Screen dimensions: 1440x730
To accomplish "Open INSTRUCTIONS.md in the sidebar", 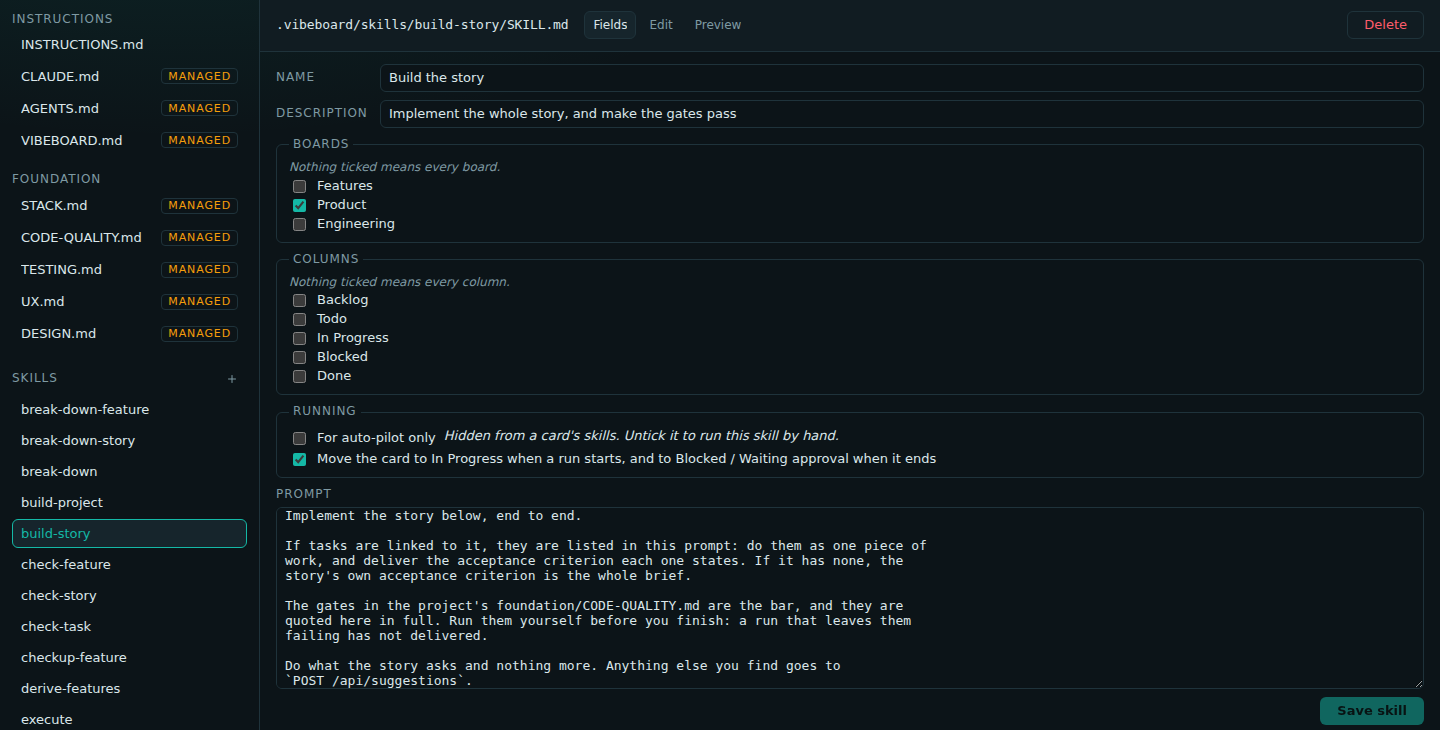I will coord(129,45).
